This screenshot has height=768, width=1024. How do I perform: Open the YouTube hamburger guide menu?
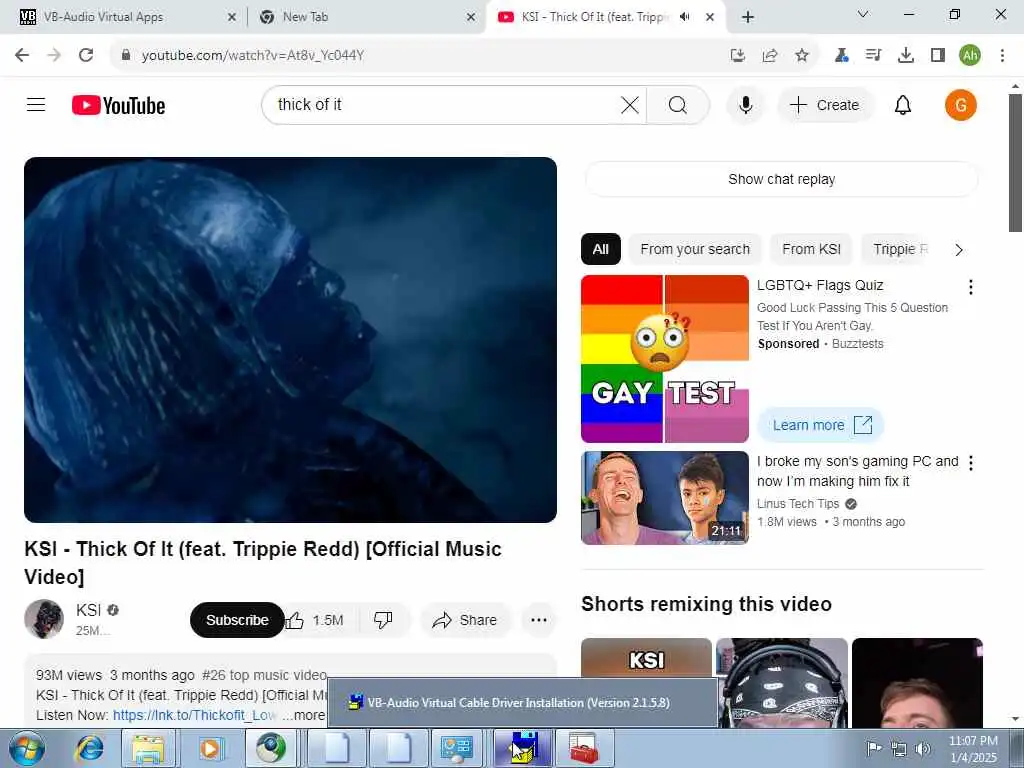coord(36,104)
